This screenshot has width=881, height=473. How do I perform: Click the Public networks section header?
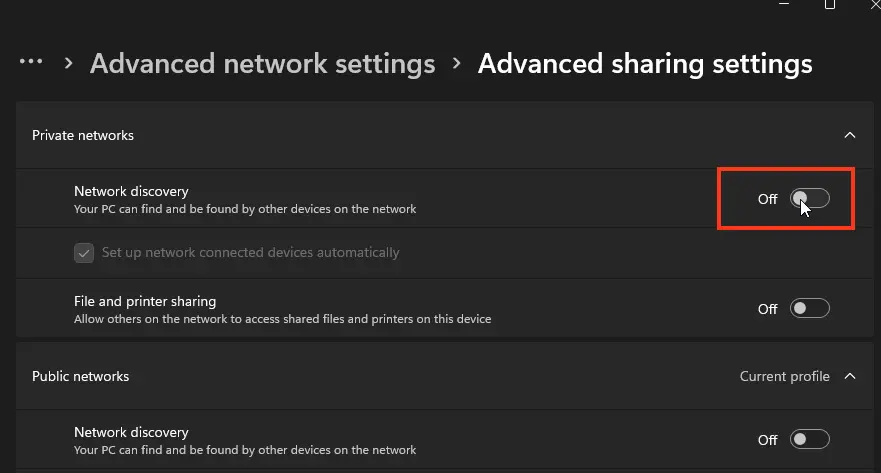click(81, 377)
